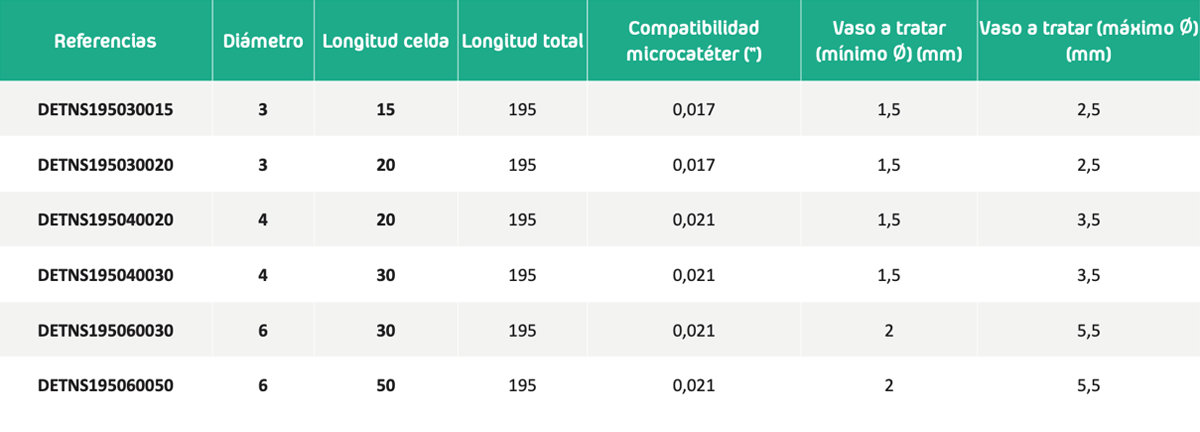Click minimum vessel 2 for DETNS195060030
Screen dimensions: 1200x432
click(889, 330)
